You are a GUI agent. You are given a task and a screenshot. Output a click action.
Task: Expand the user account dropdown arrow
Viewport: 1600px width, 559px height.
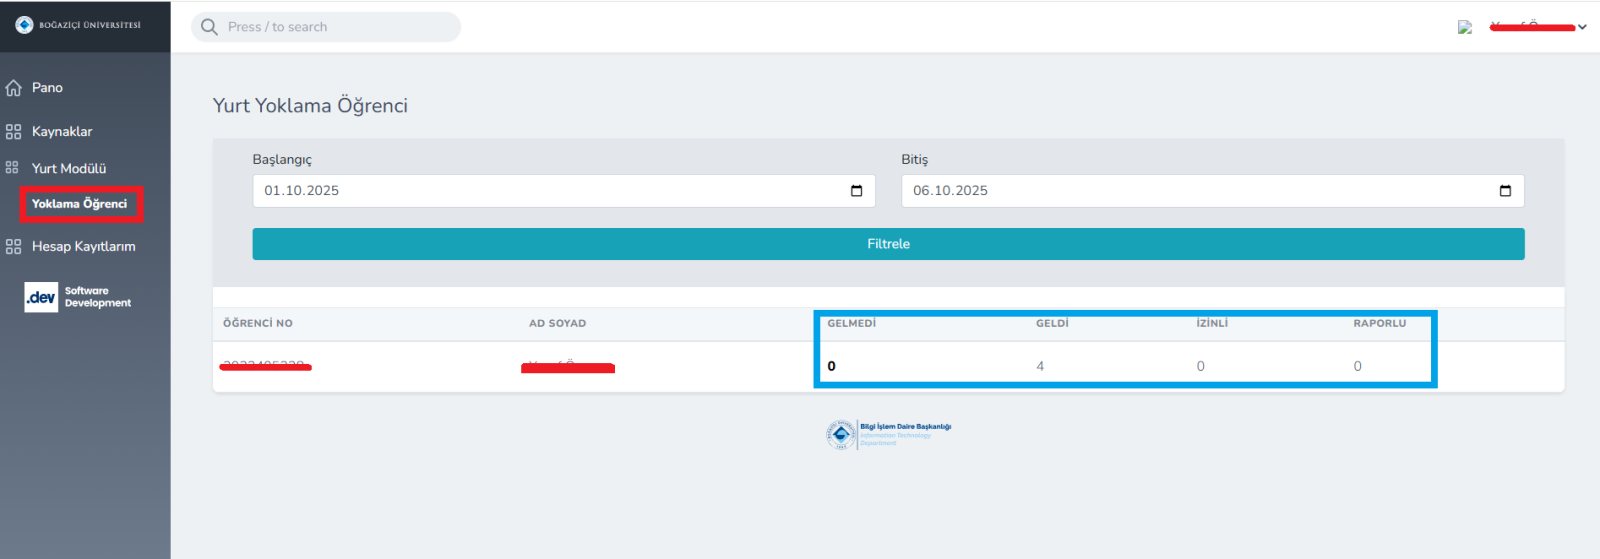point(1582,28)
